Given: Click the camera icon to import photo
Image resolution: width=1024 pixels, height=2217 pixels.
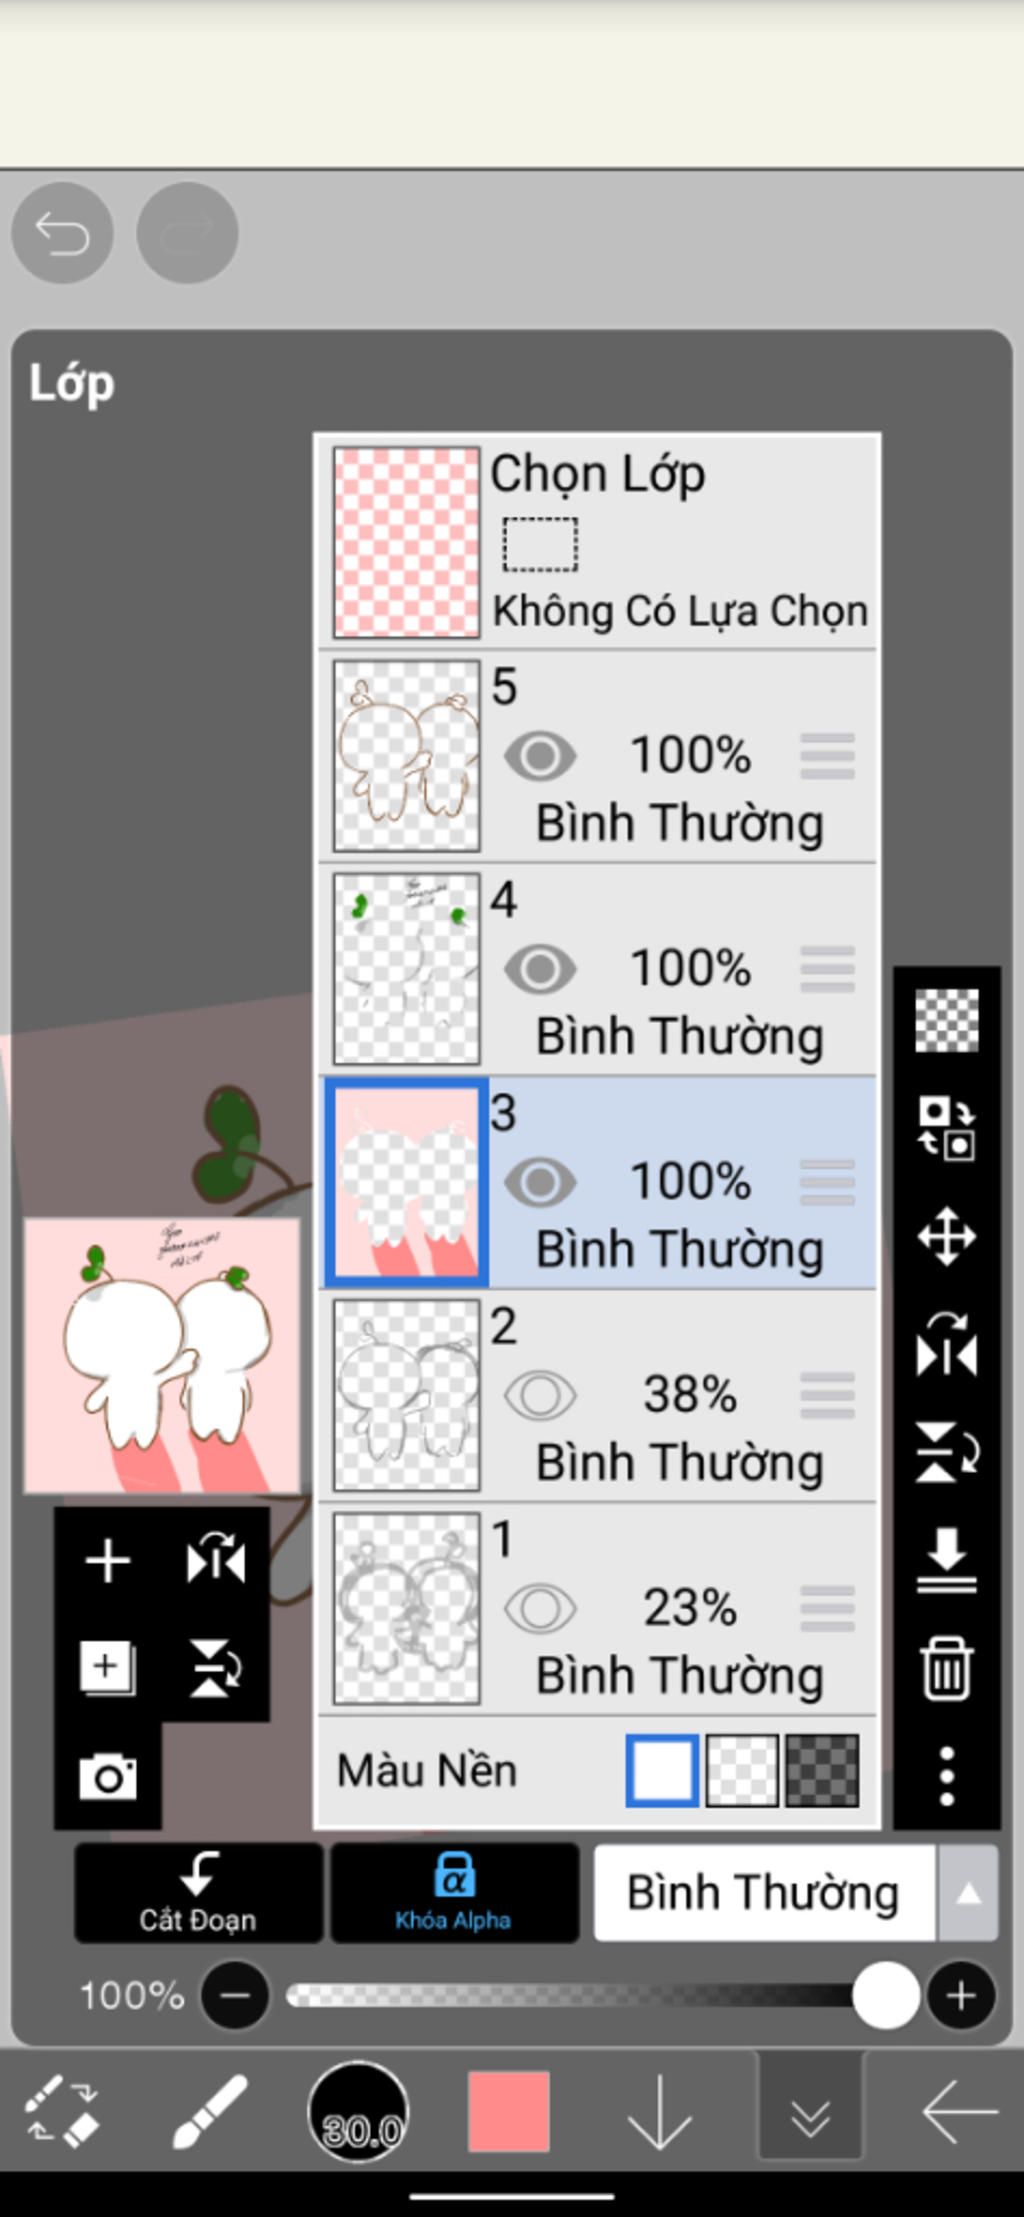Looking at the screenshot, I should coord(108,1776).
